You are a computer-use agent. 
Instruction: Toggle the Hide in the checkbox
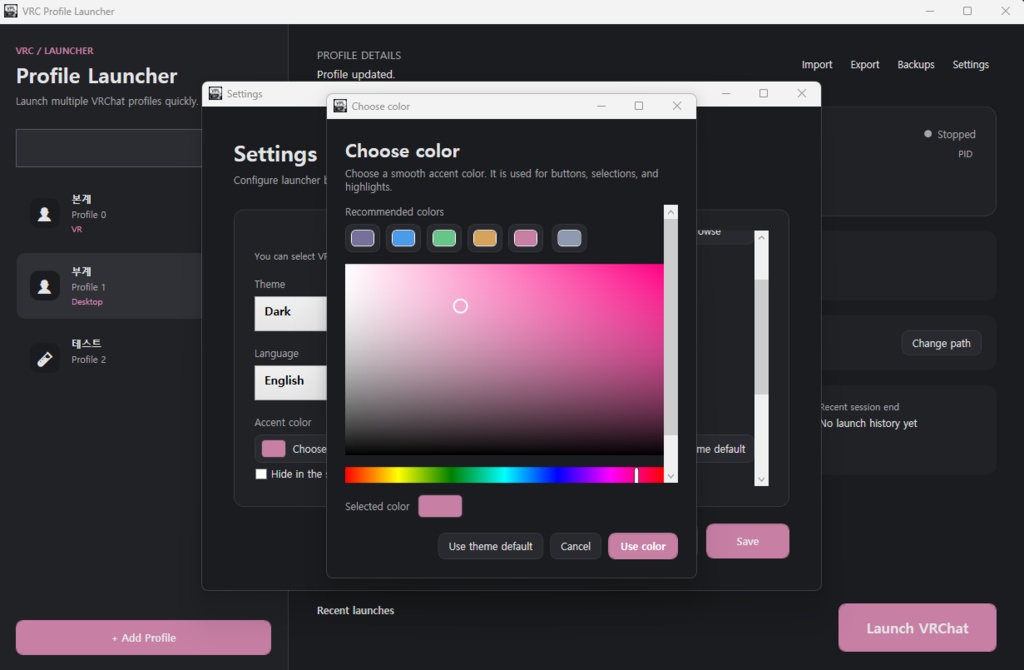tap(261, 474)
